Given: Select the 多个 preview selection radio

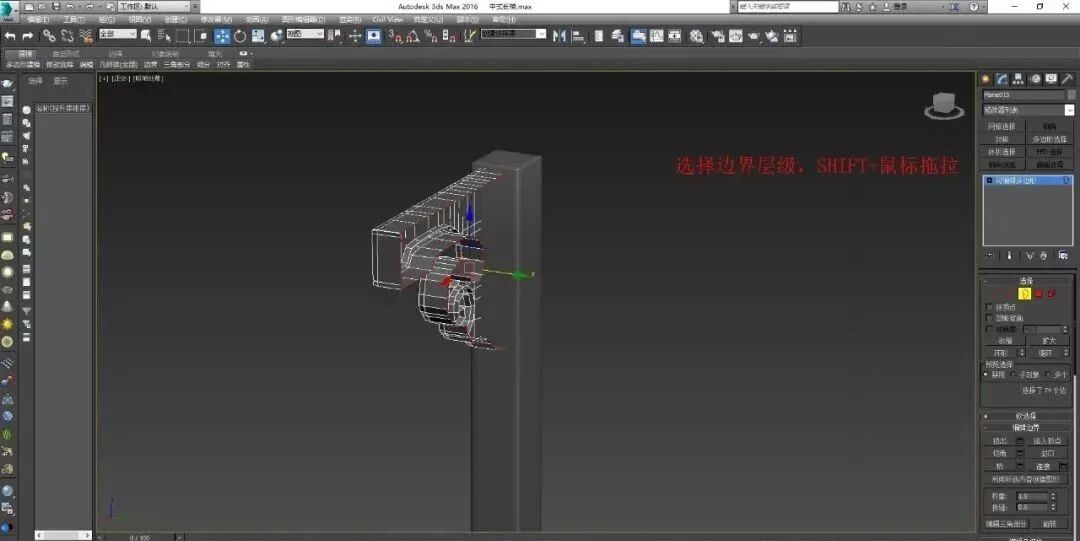Looking at the screenshot, I should coord(1048,375).
